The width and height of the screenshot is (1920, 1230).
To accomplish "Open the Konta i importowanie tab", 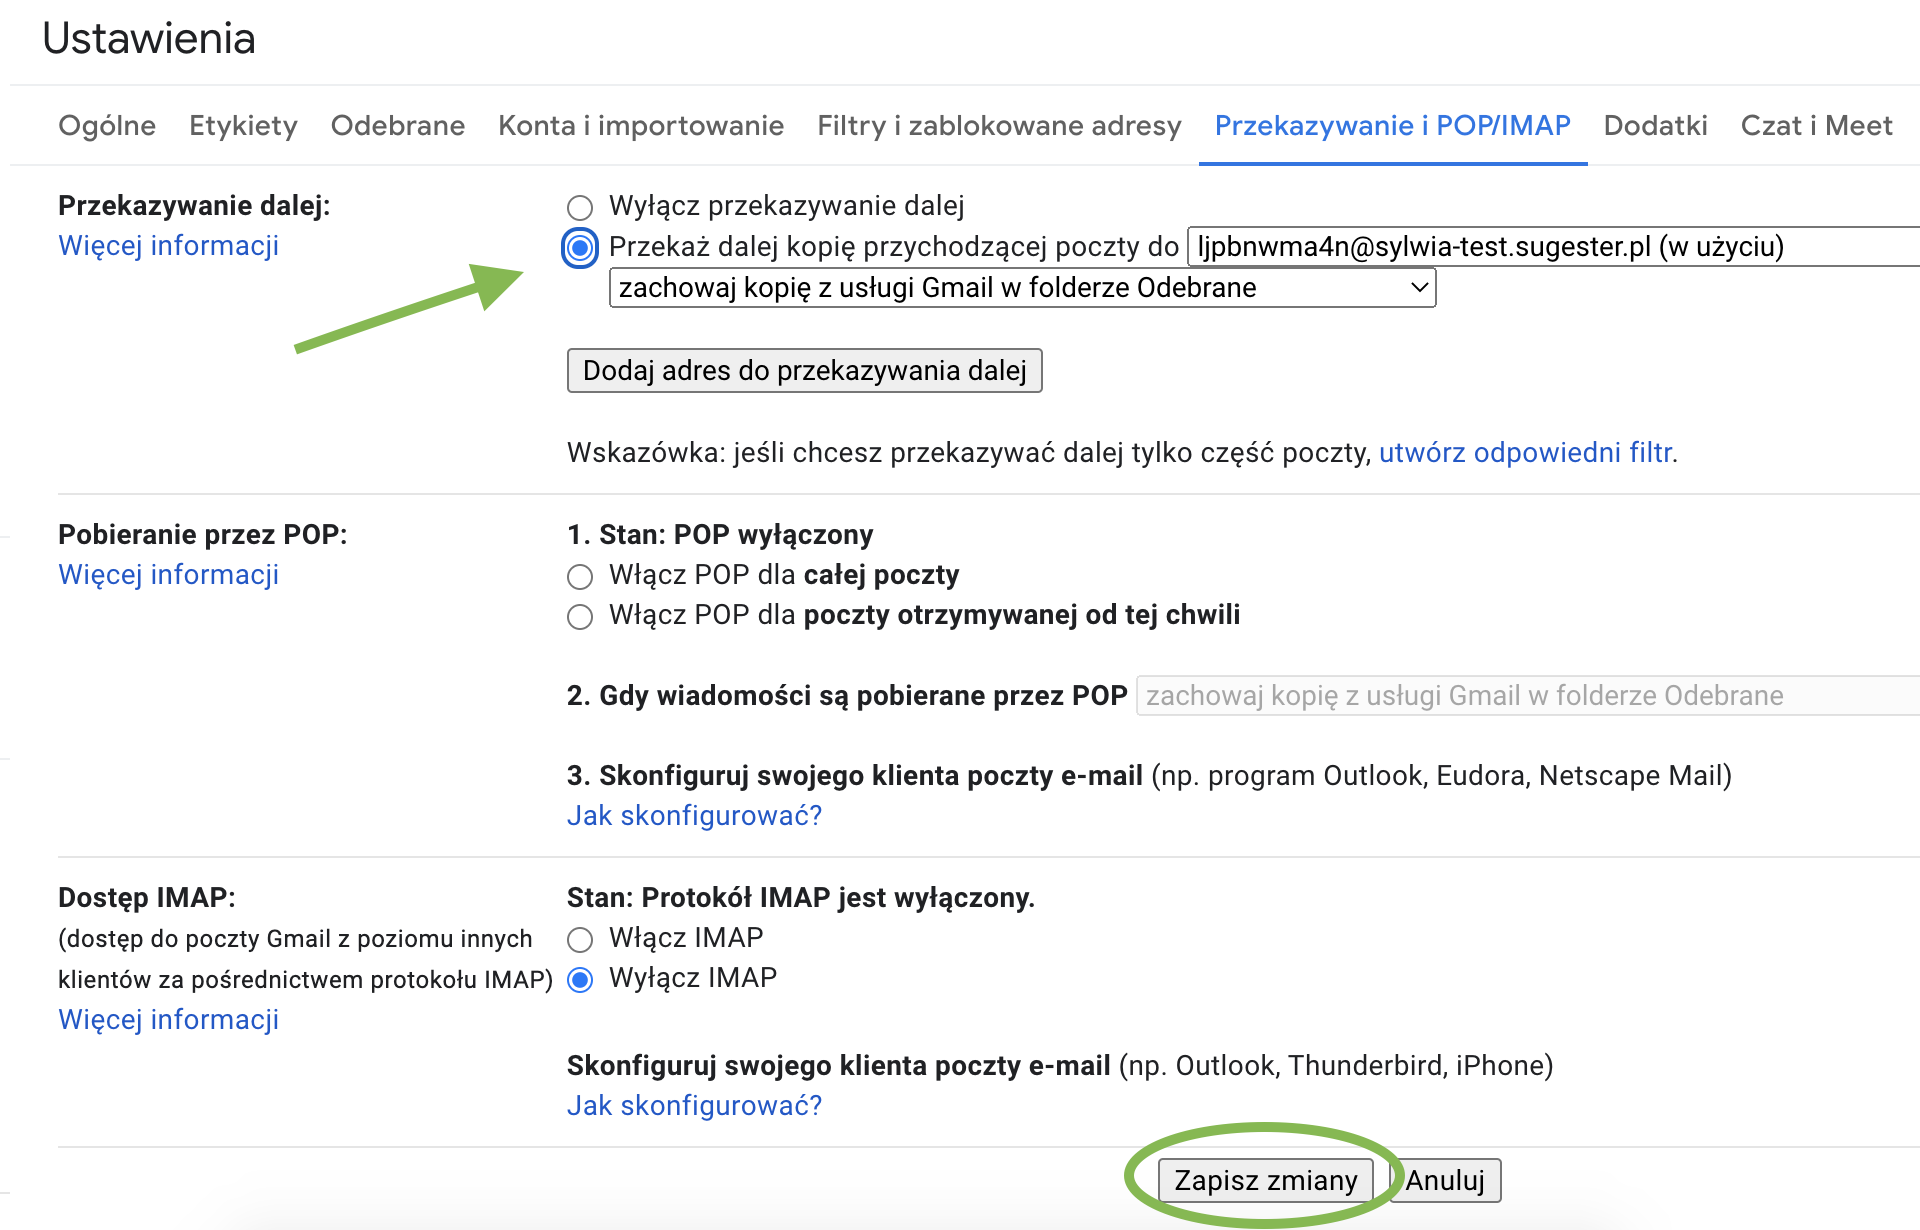I will click(641, 126).
